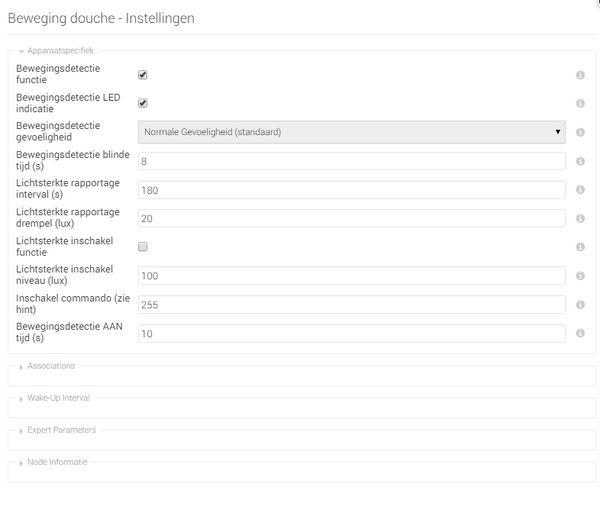The image size is (600, 506).
Task: Show info for rapportage drempel lux
Action: point(580,218)
